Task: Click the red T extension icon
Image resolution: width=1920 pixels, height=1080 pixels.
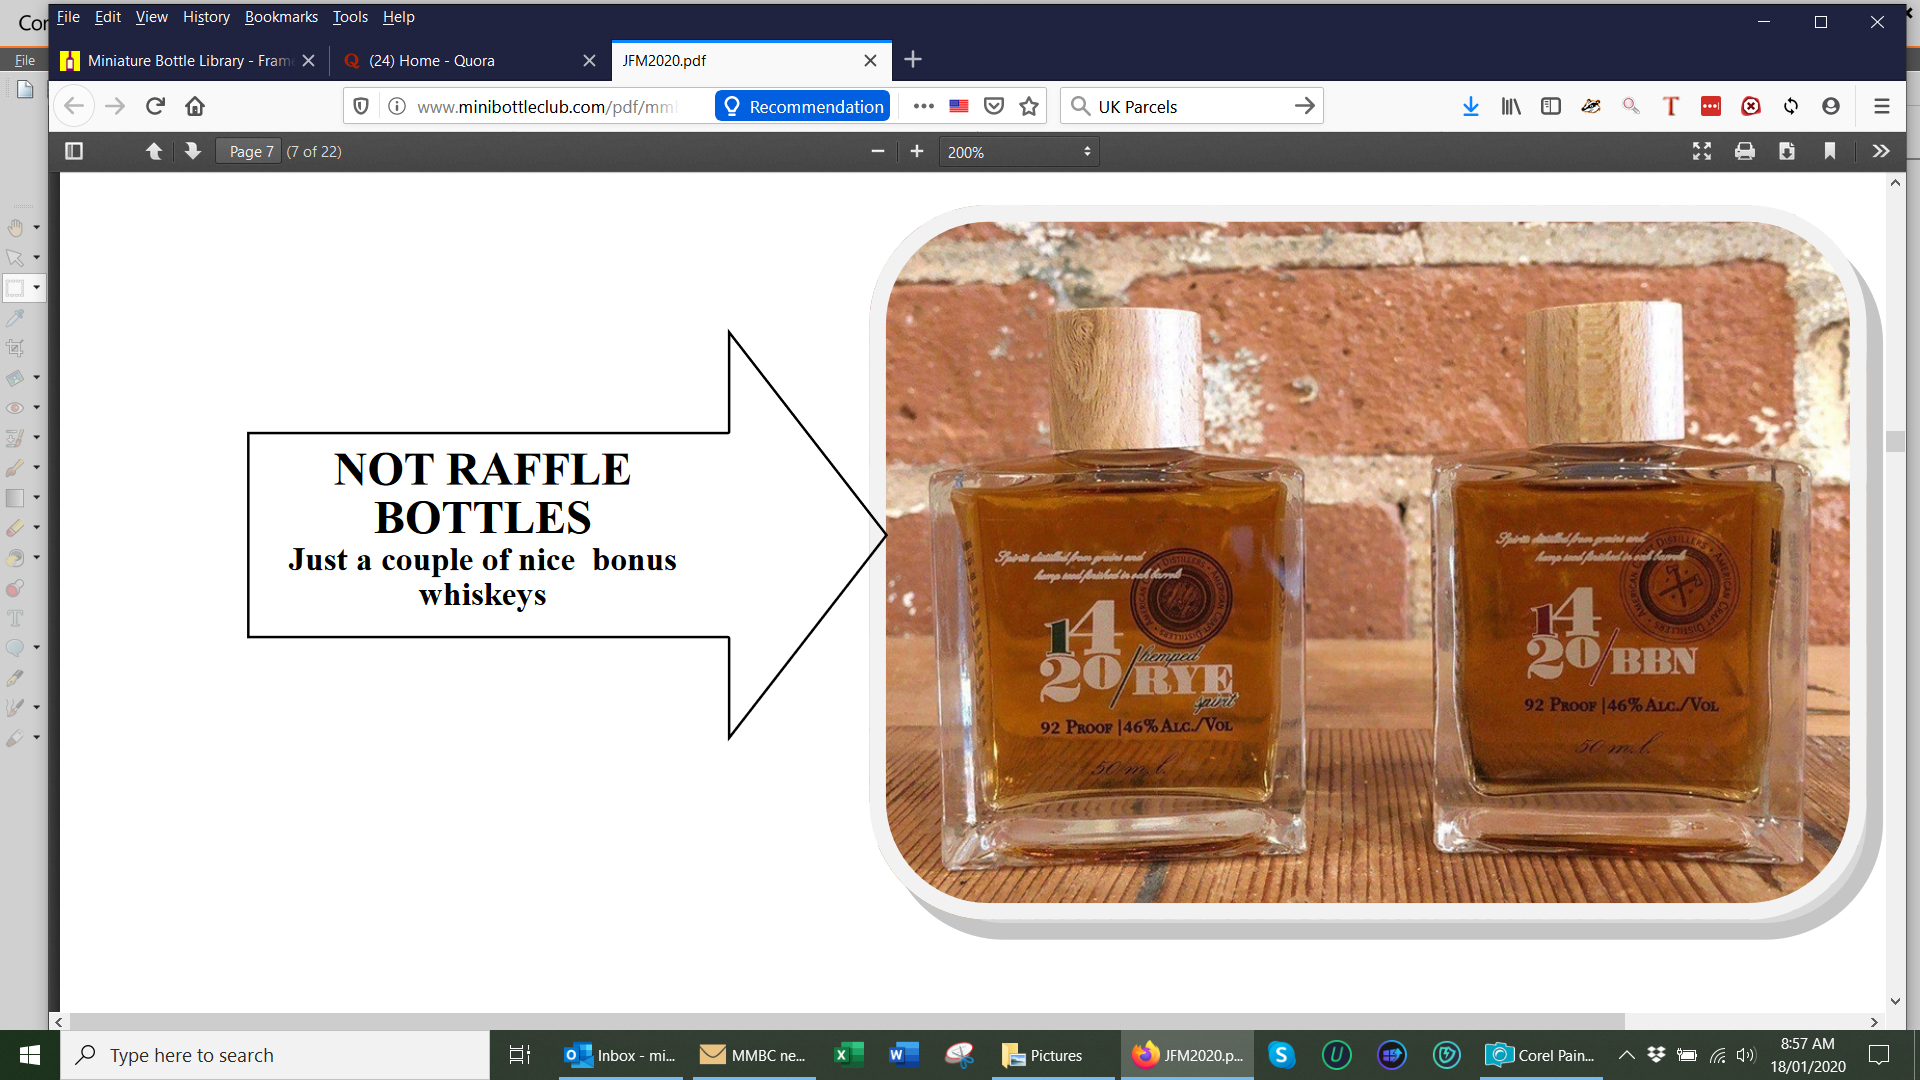Action: [x=1671, y=106]
